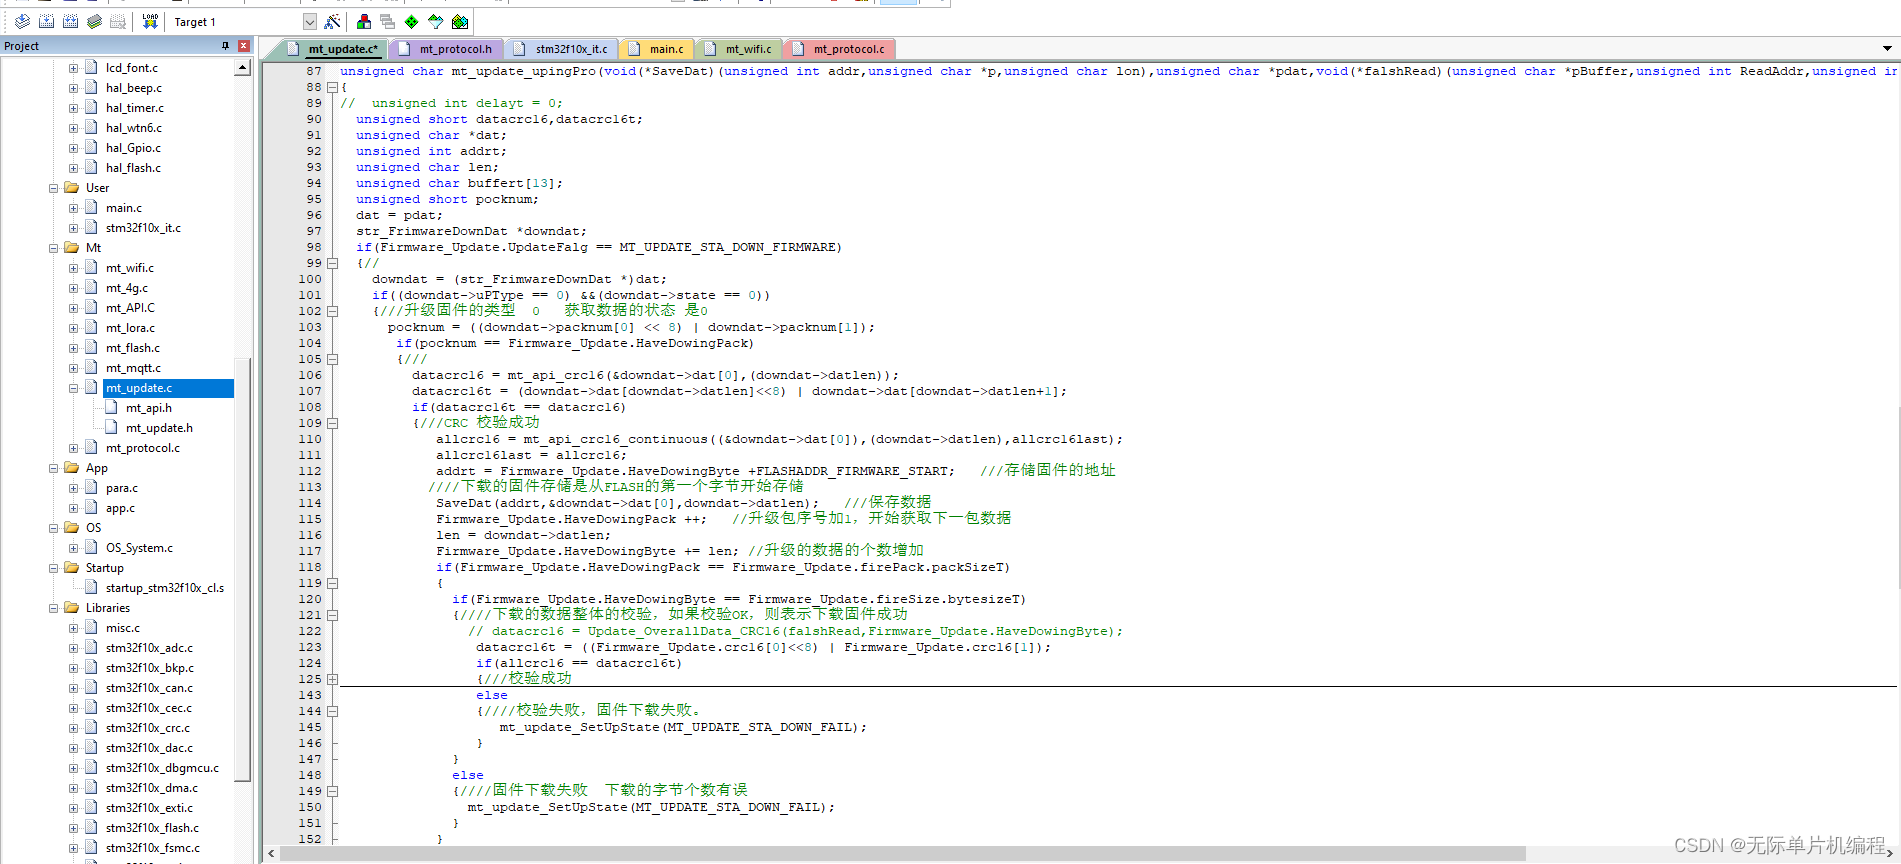Click the else keyword on line 143
The height and width of the screenshot is (864, 1901).
coord(492,695)
